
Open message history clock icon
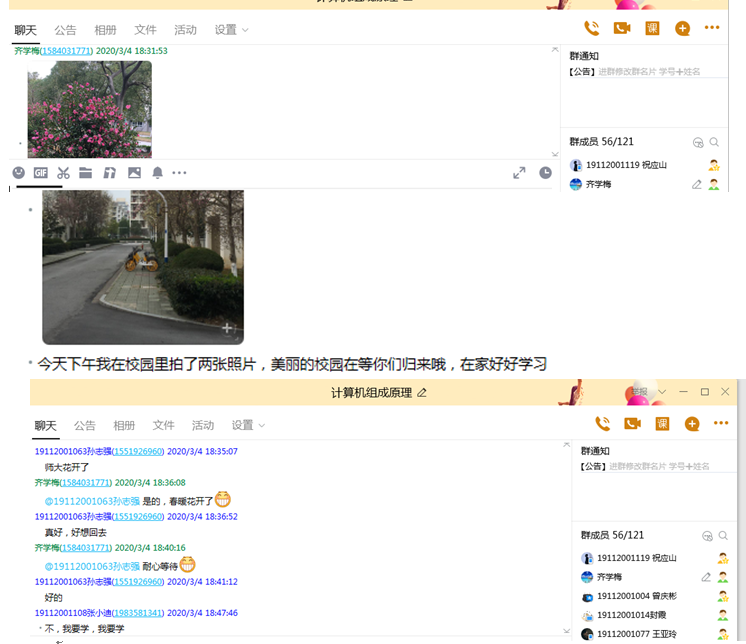point(545,173)
